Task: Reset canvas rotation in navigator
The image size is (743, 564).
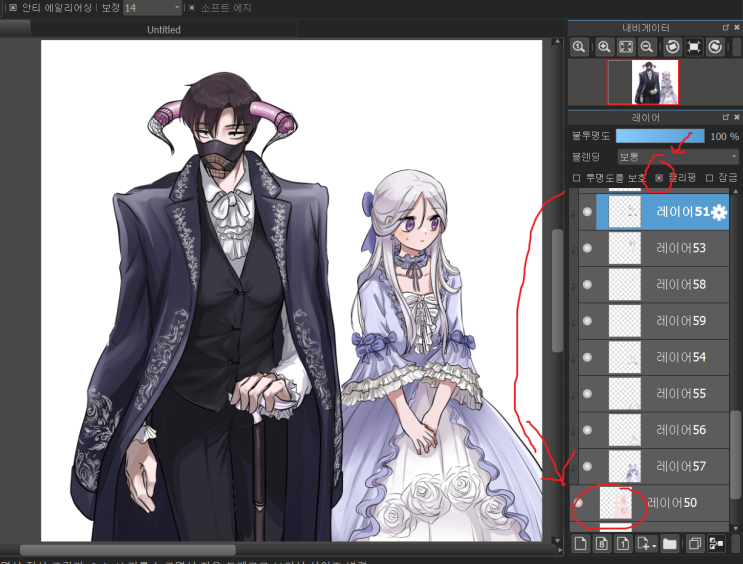Action: (x=694, y=47)
